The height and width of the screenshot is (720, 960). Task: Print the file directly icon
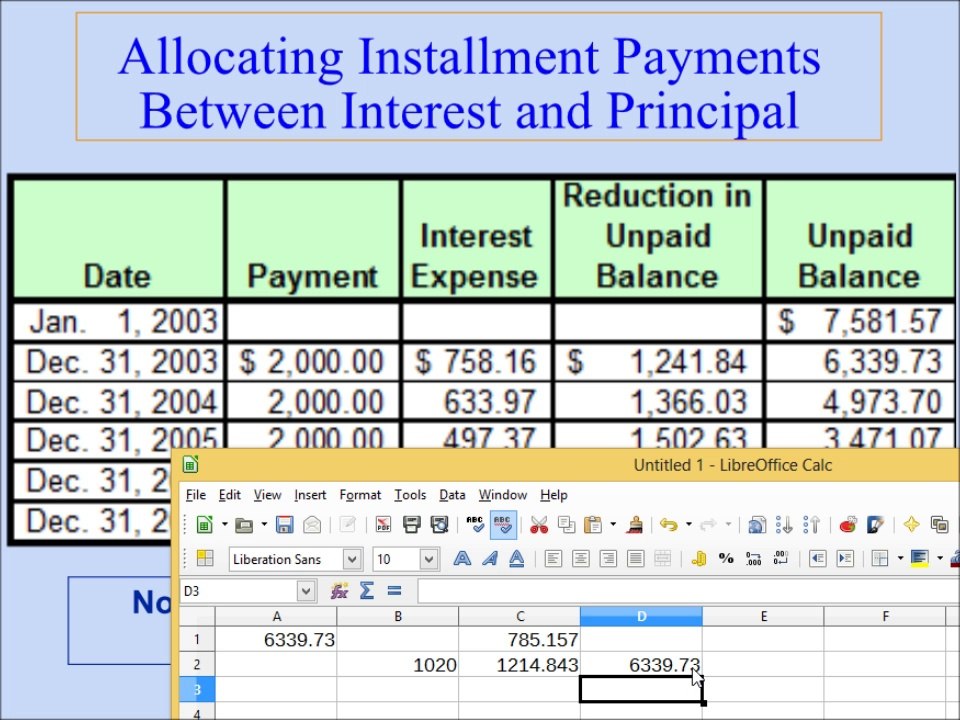pyautogui.click(x=411, y=525)
